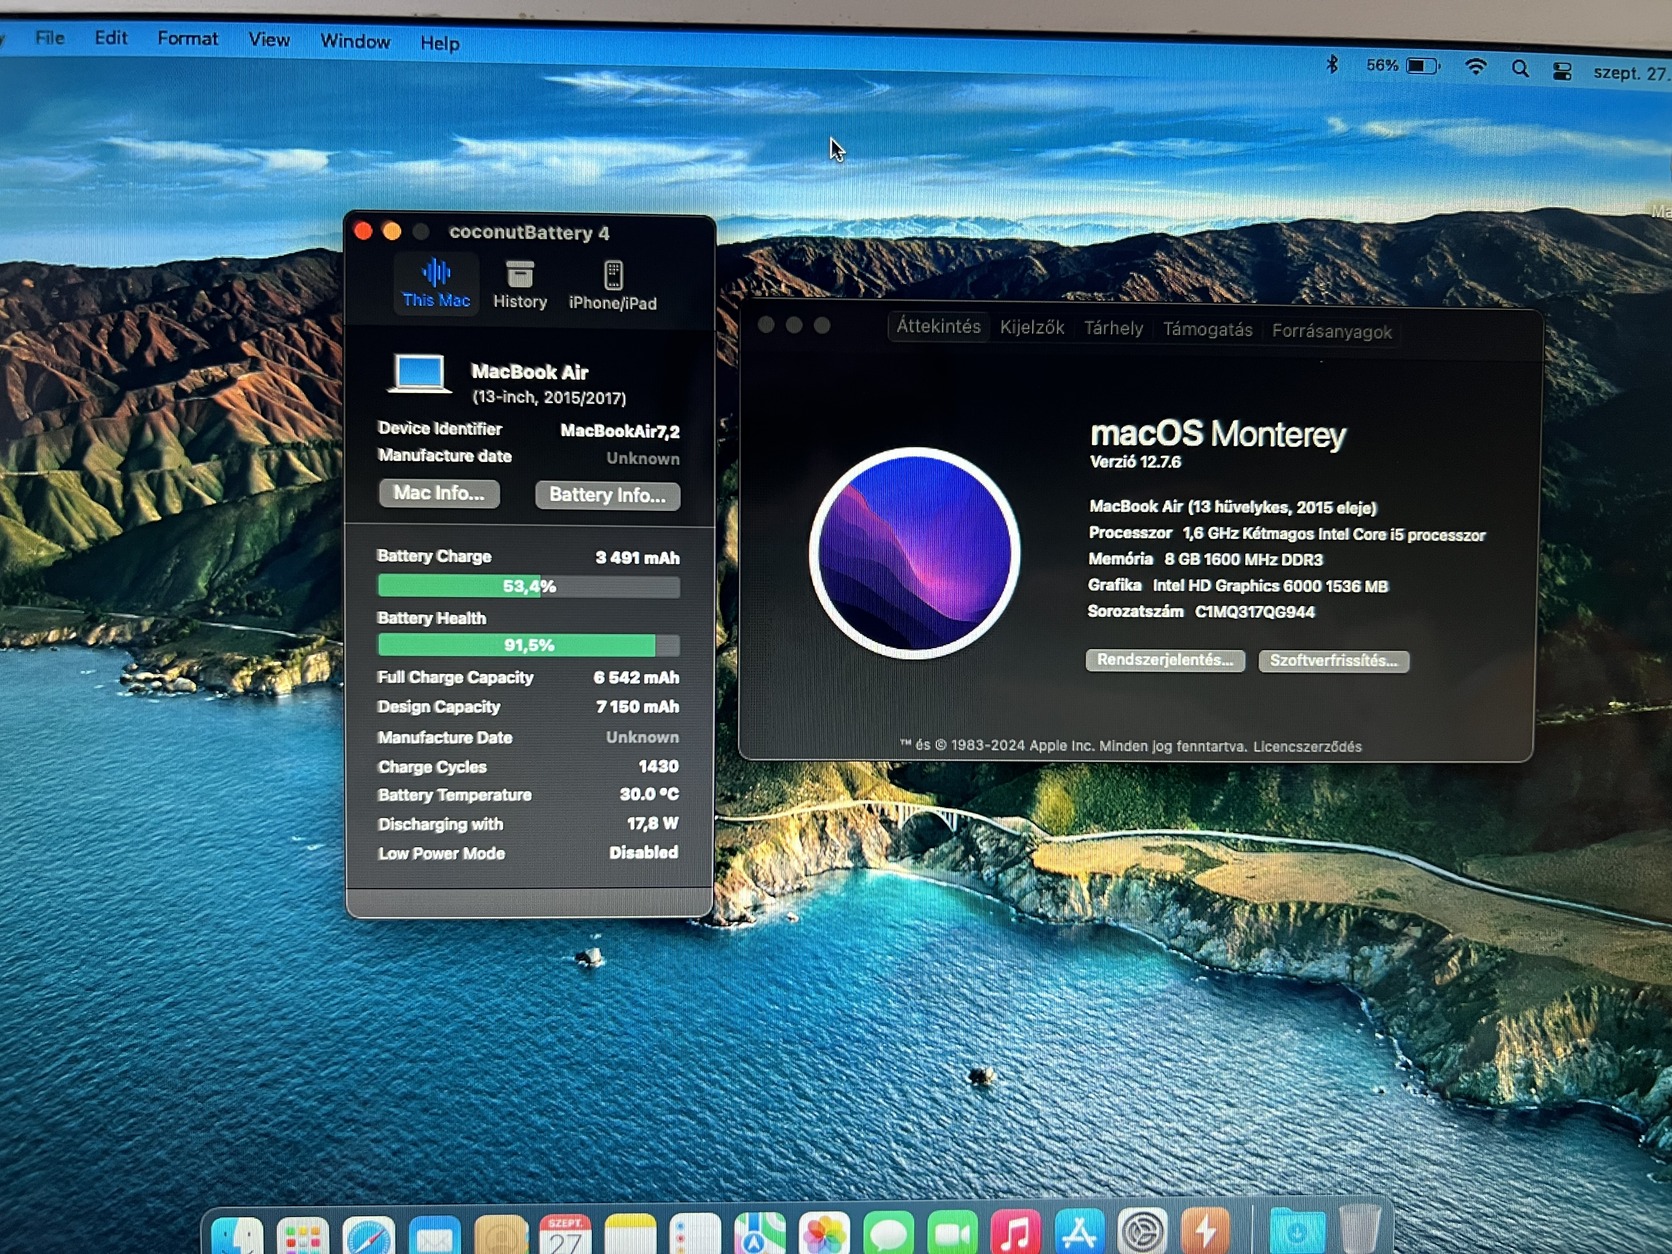Open System Preferences from the Dock

click(x=1142, y=1233)
